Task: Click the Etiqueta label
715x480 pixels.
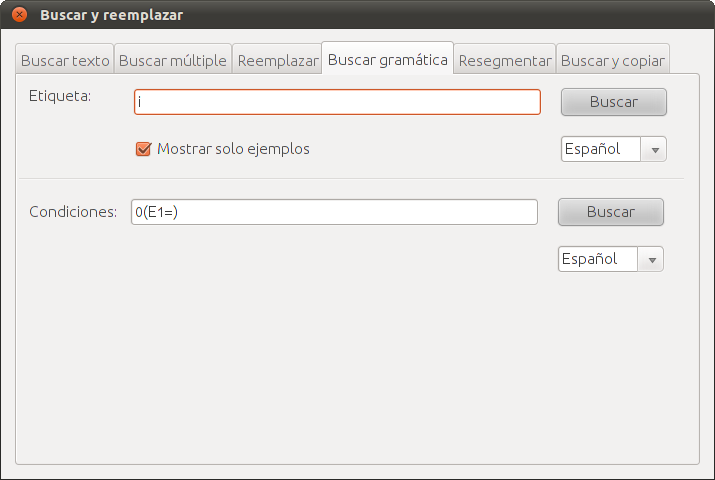Action: coord(60,96)
